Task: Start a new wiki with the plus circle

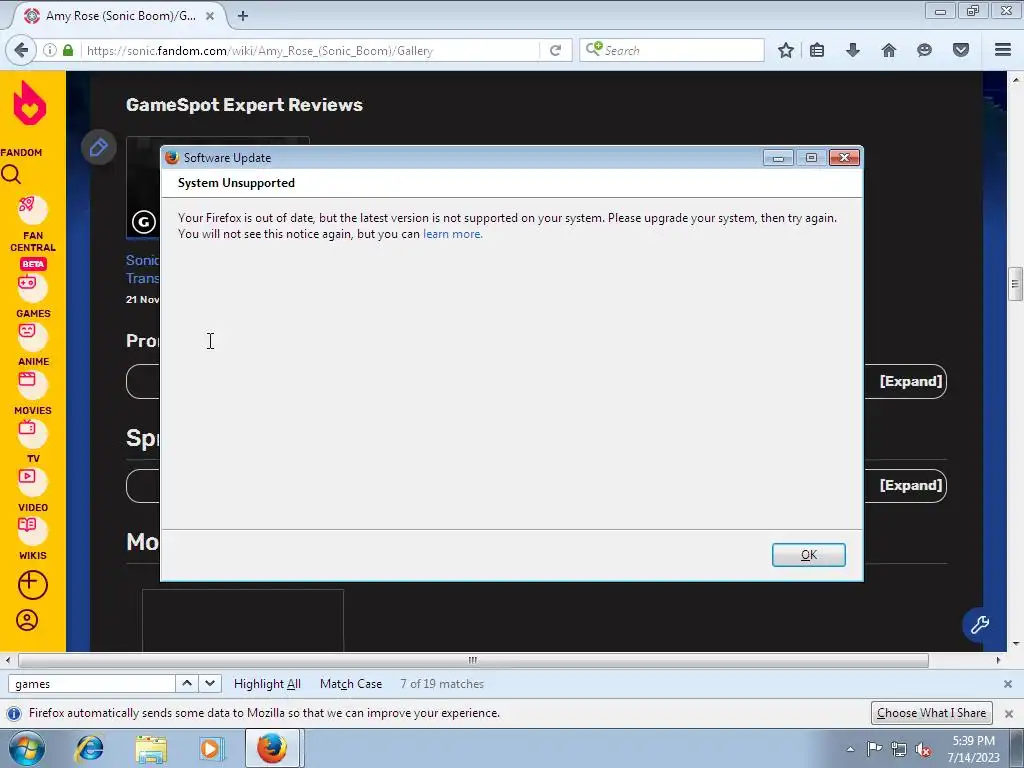Action: coord(33,585)
